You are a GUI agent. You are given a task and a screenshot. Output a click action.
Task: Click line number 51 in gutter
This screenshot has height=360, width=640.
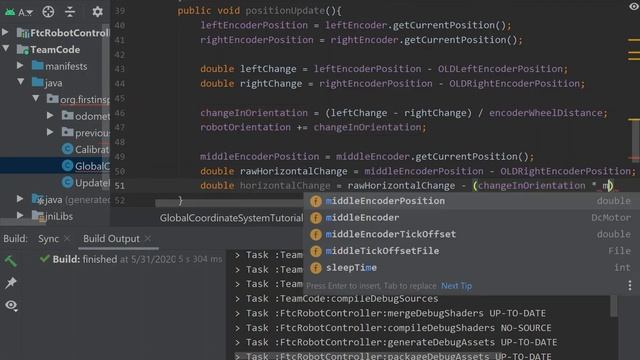(120, 186)
